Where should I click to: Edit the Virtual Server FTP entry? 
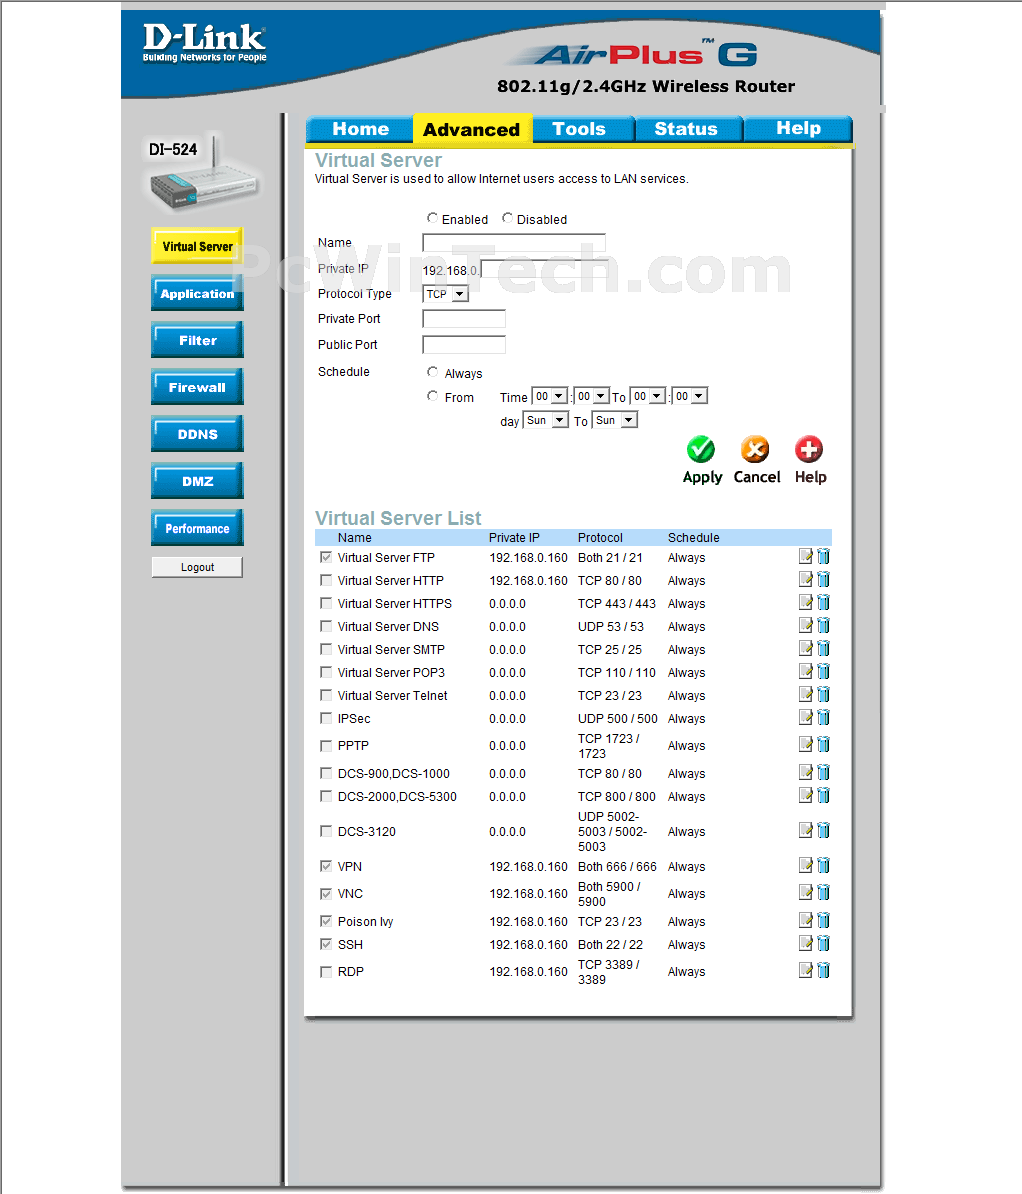pos(806,557)
